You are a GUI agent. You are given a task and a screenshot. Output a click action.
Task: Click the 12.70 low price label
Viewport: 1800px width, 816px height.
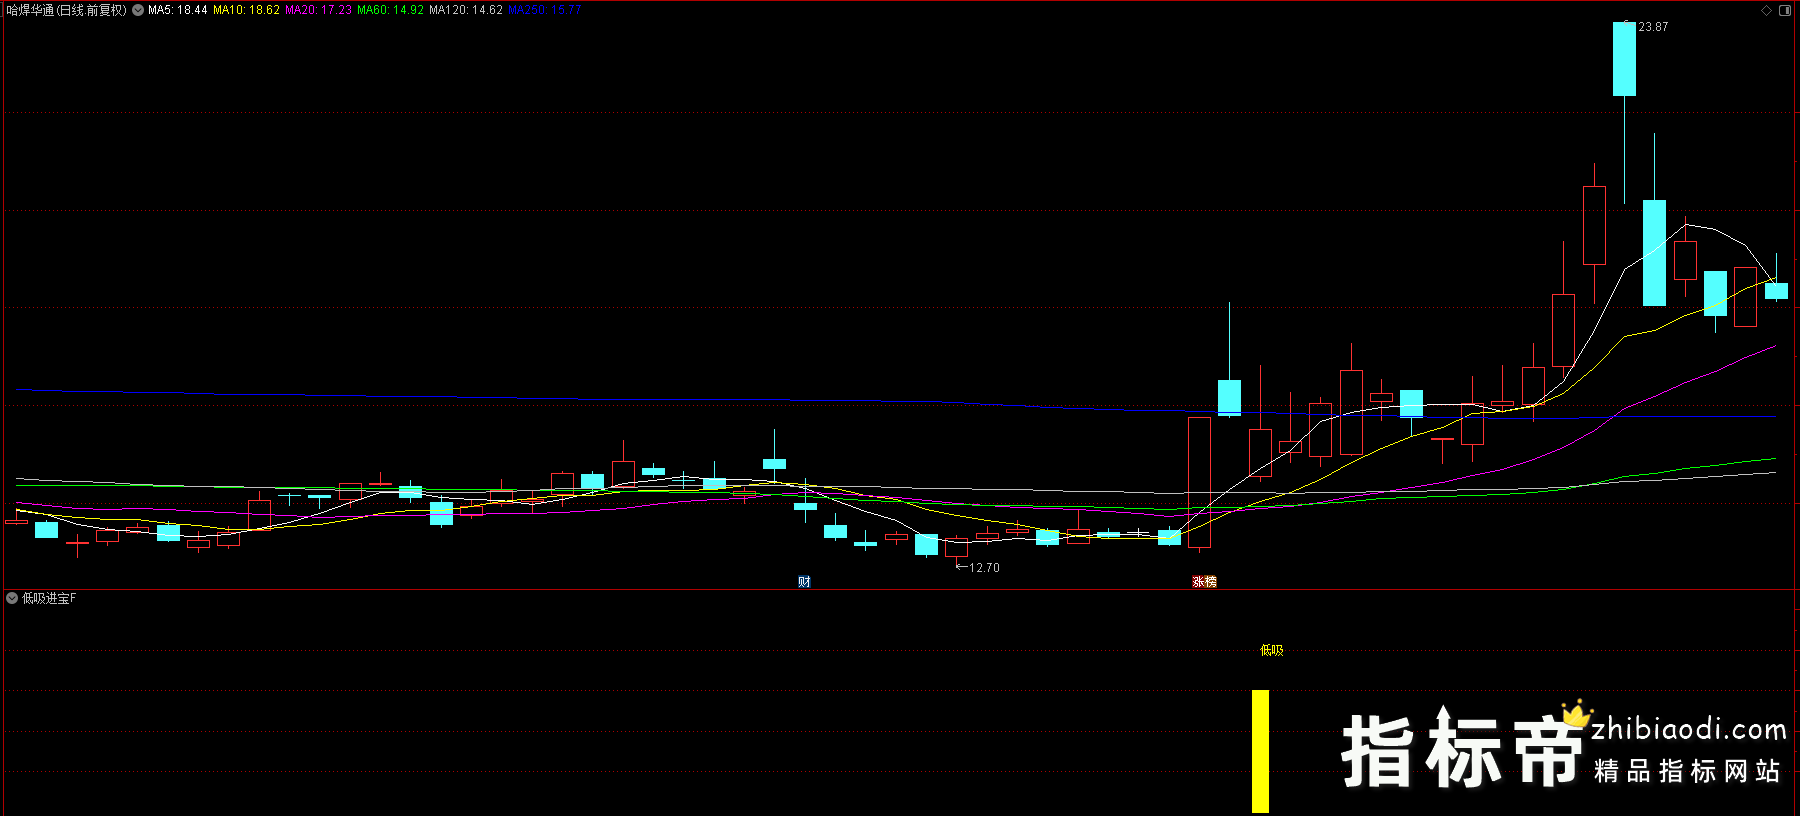984,568
